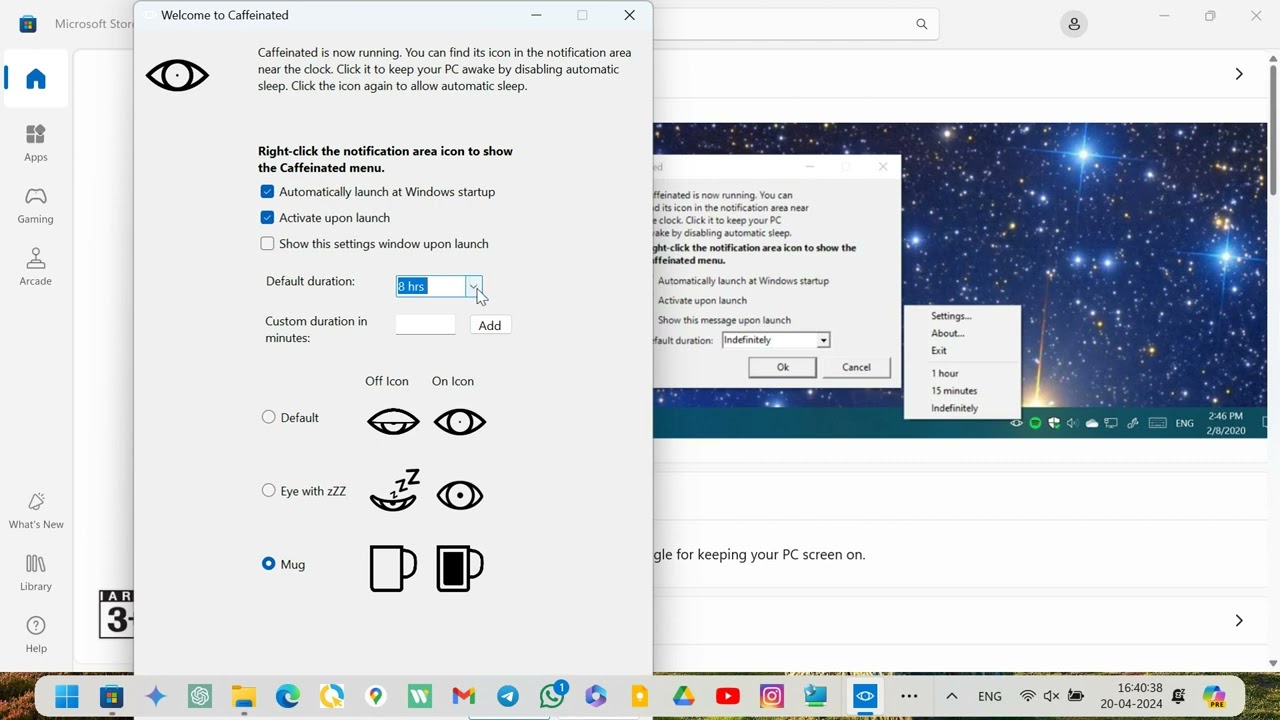Click the on icon in the Eye with zZZ row
Viewport: 1280px width, 720px height.
coord(460,496)
